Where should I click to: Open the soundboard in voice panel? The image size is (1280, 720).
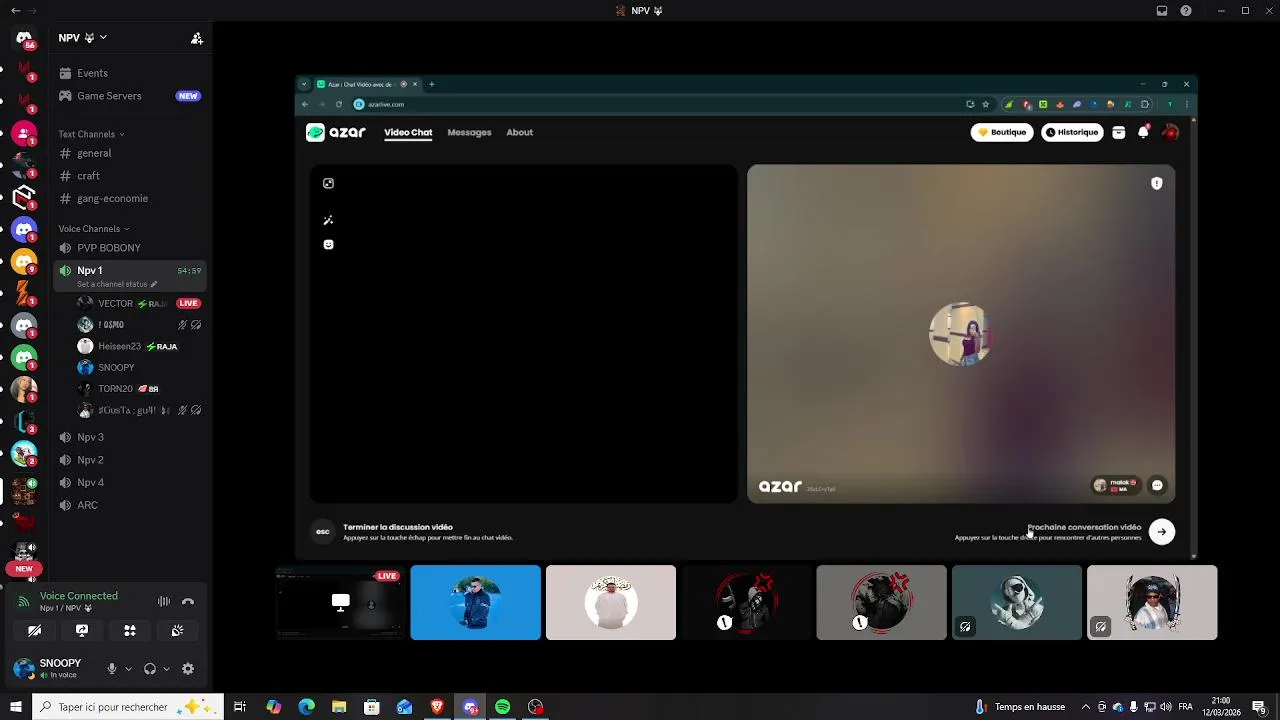pos(177,631)
